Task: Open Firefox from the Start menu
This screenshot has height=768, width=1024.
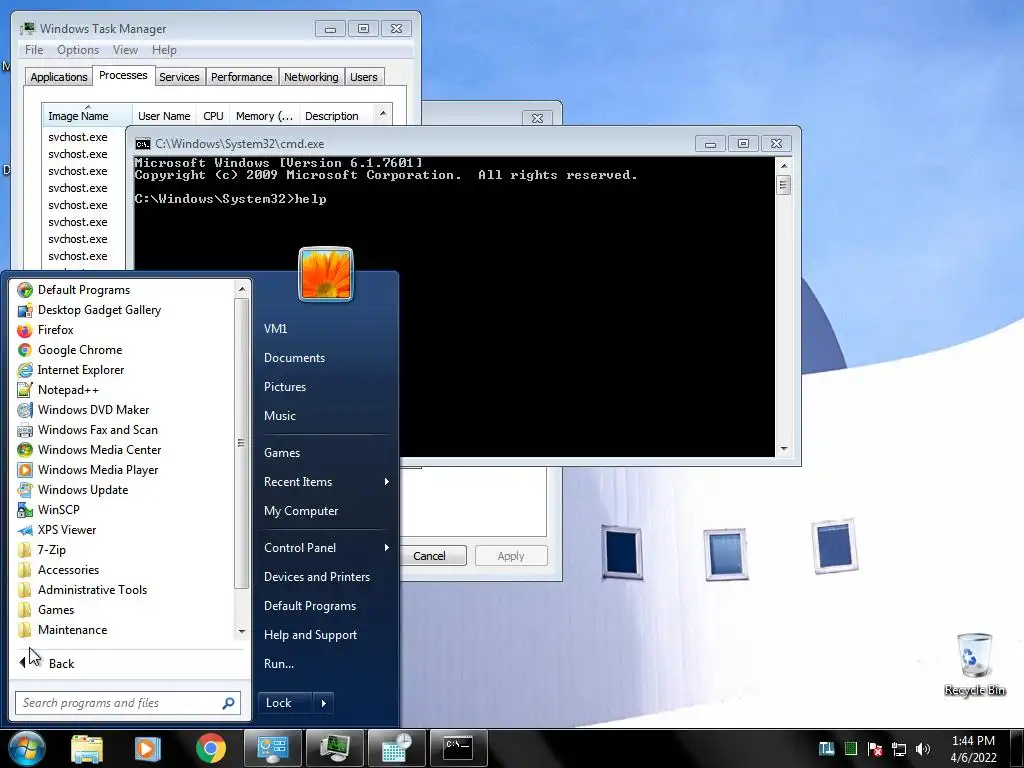Action: (56, 330)
